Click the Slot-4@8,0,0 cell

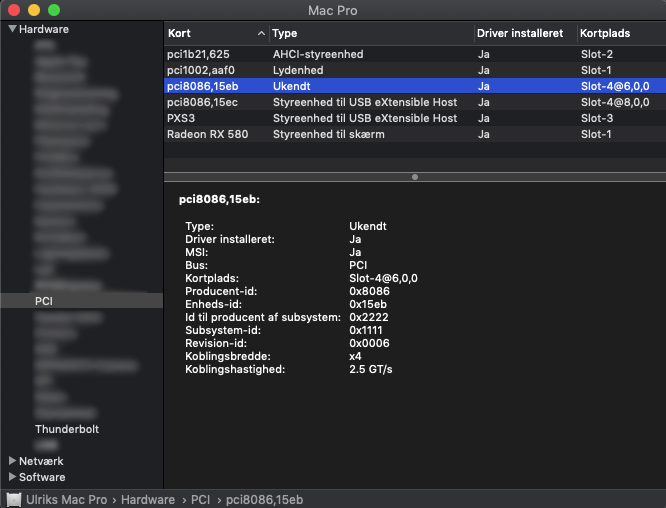click(615, 102)
